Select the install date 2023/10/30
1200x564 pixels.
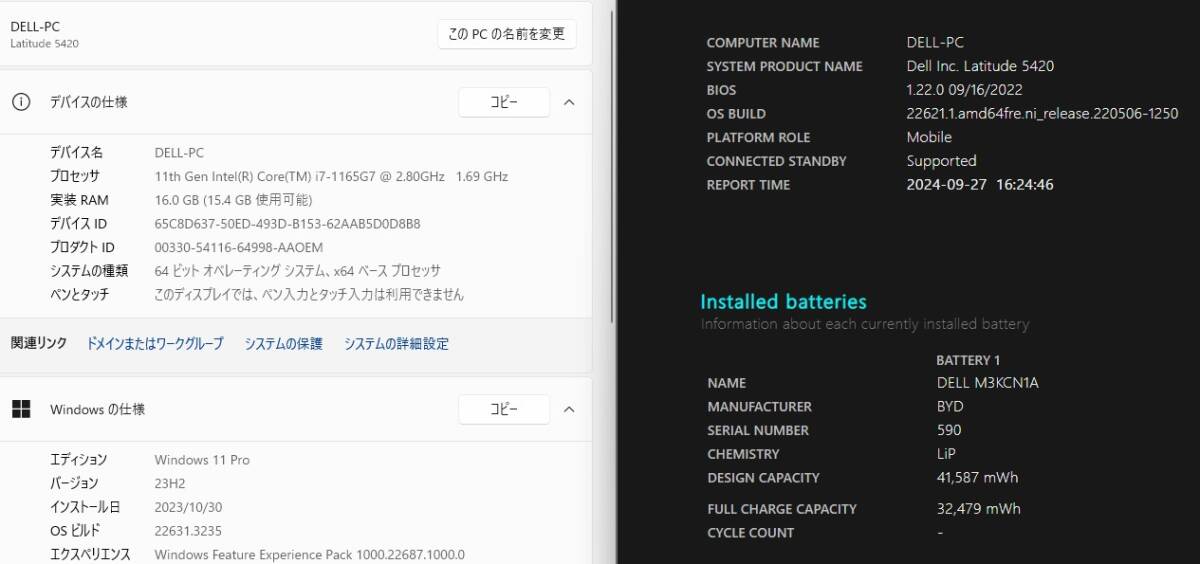[188, 507]
